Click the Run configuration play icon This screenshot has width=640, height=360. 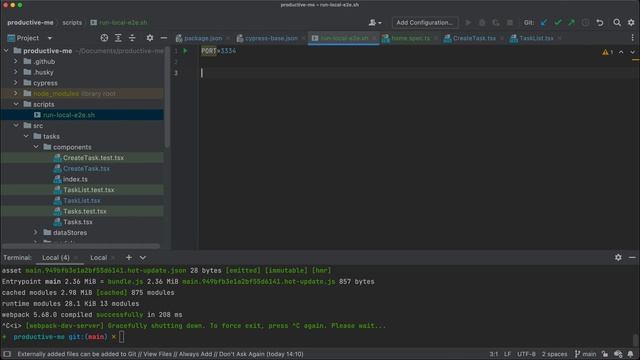click(x=468, y=22)
